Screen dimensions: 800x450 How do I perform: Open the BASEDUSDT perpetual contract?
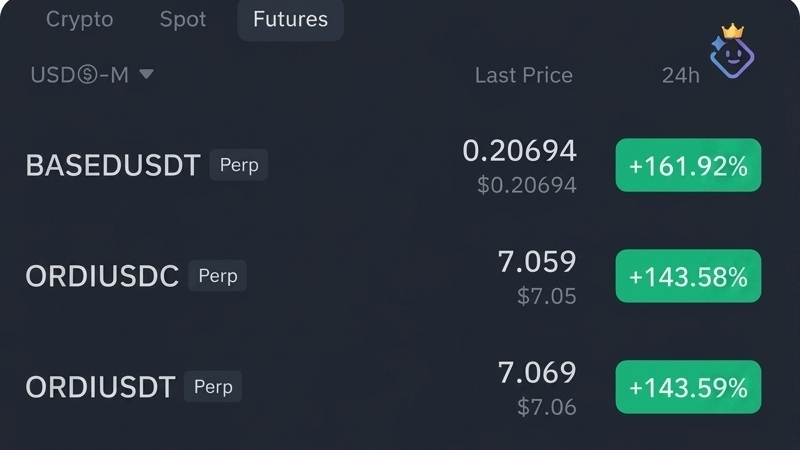pos(113,165)
